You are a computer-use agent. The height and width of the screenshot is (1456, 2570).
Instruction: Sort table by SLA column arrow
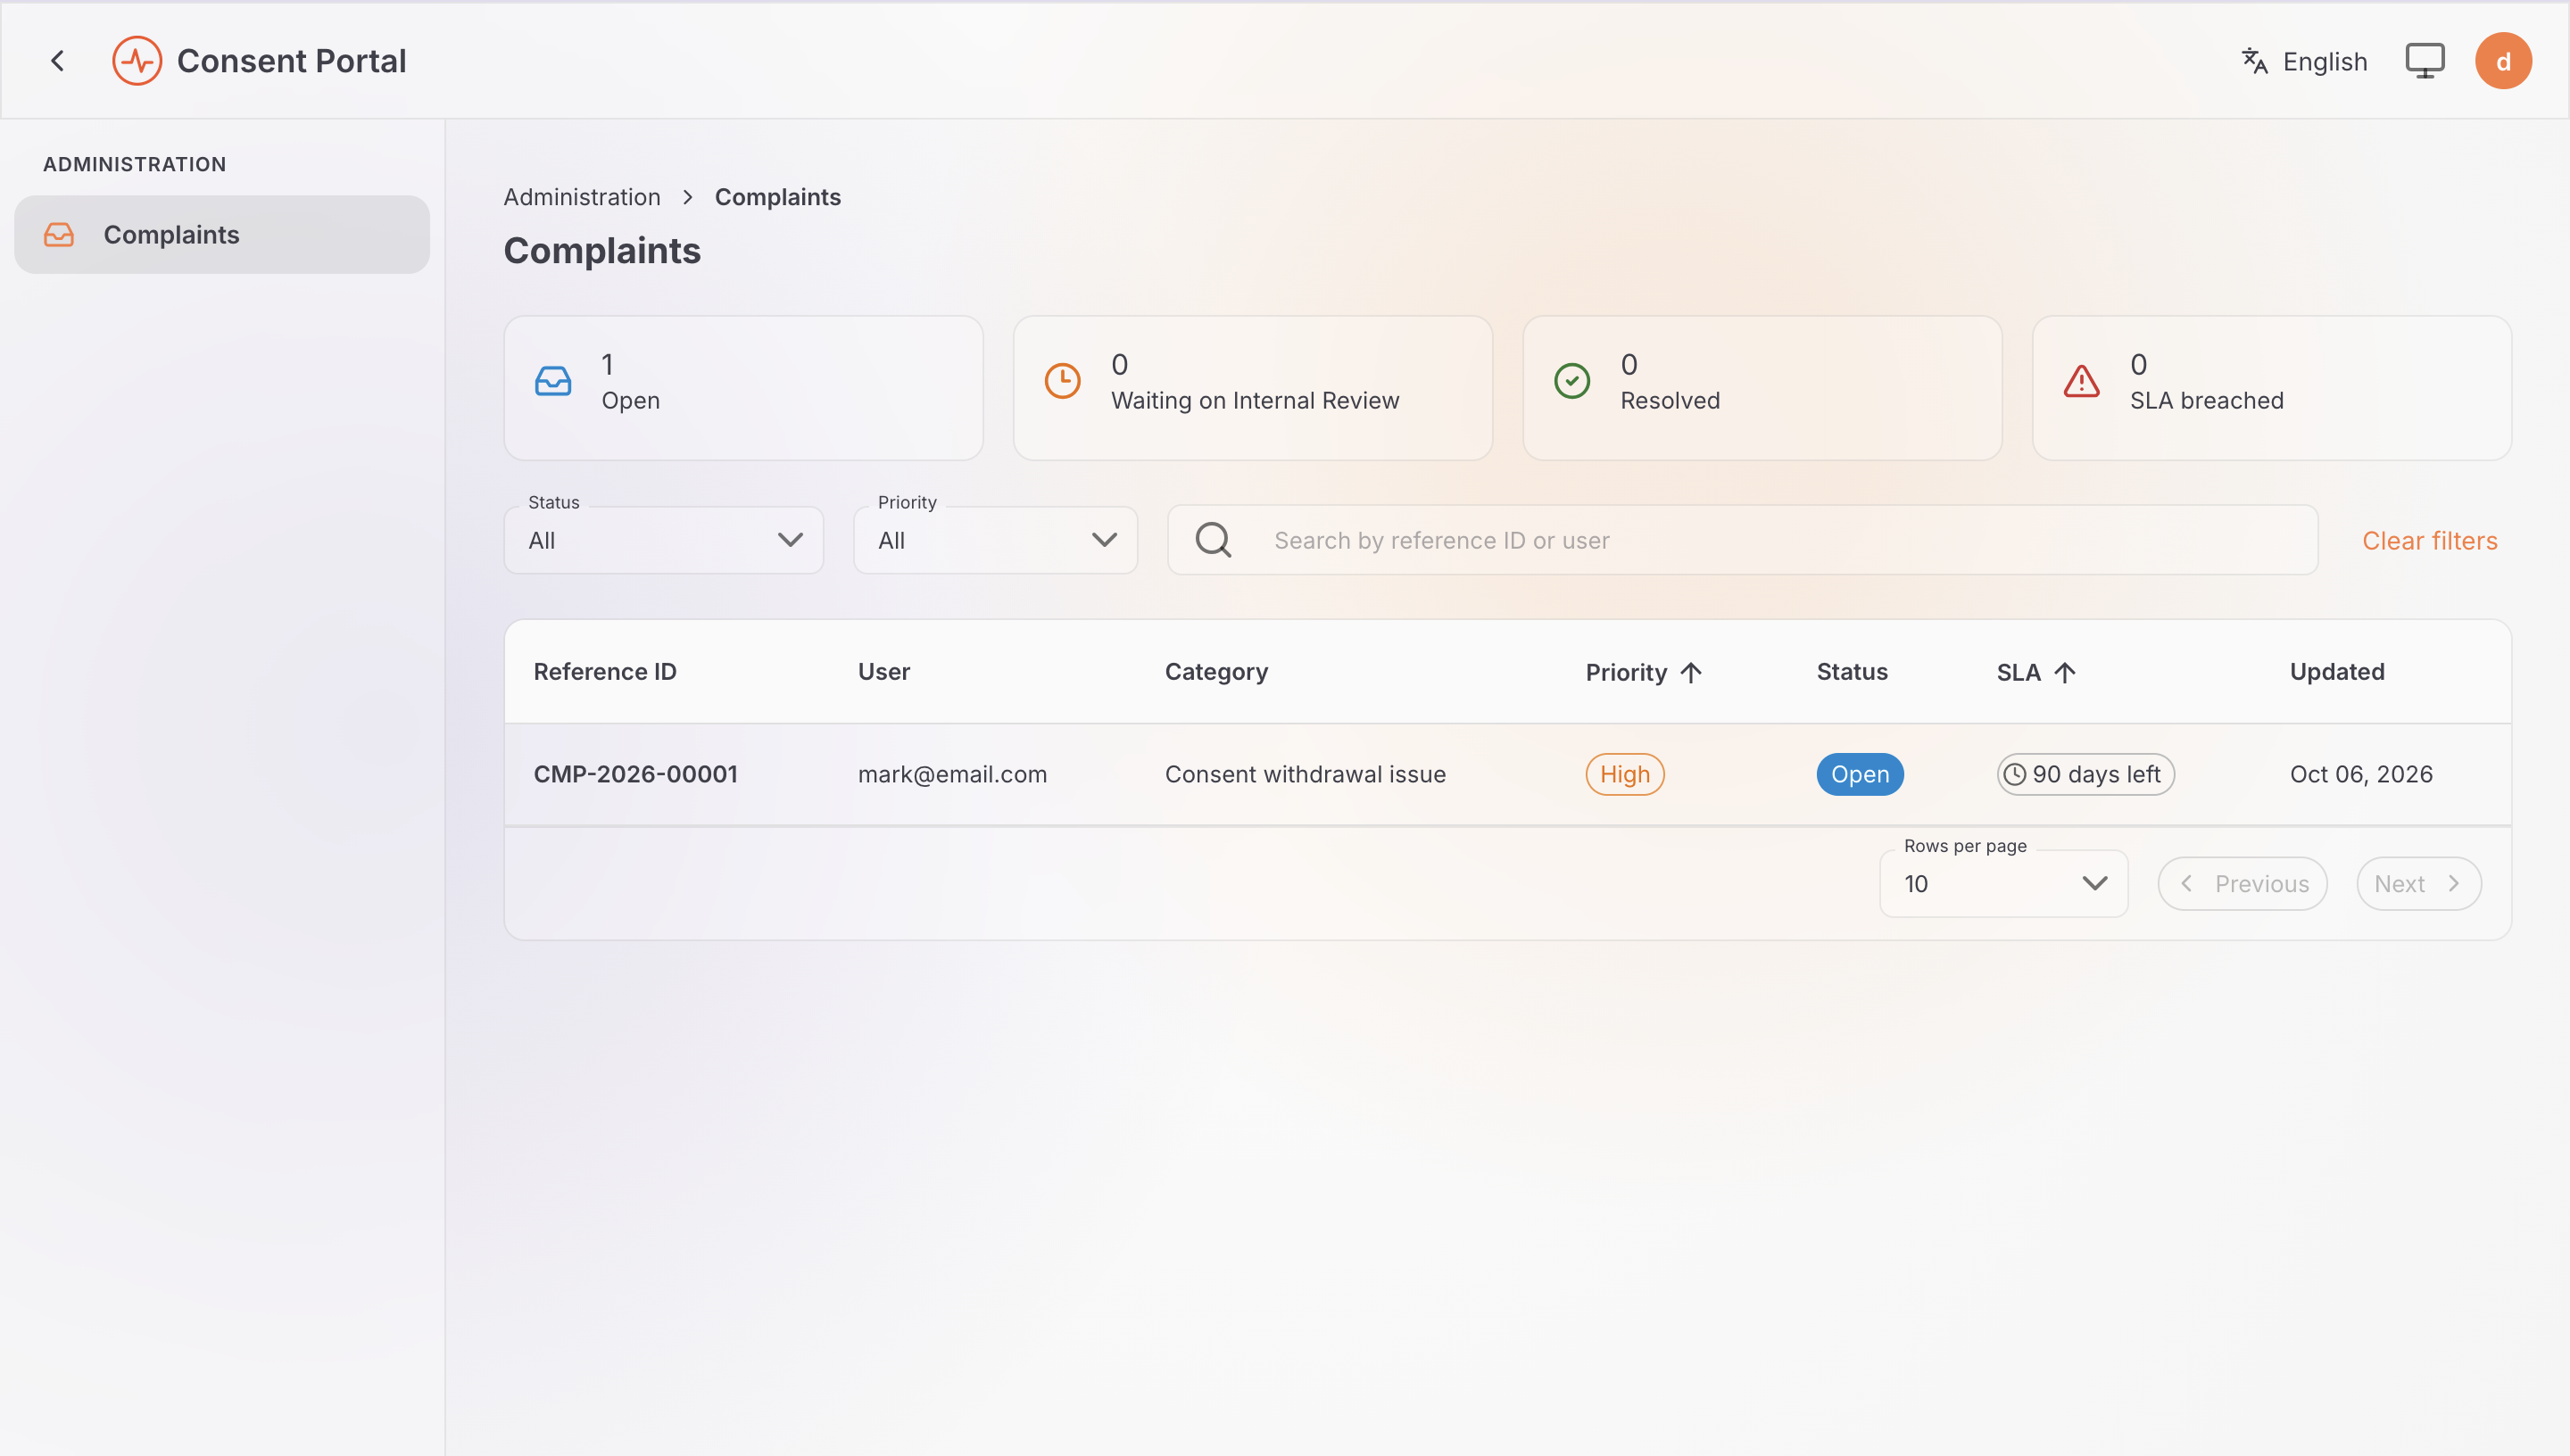2065,672
